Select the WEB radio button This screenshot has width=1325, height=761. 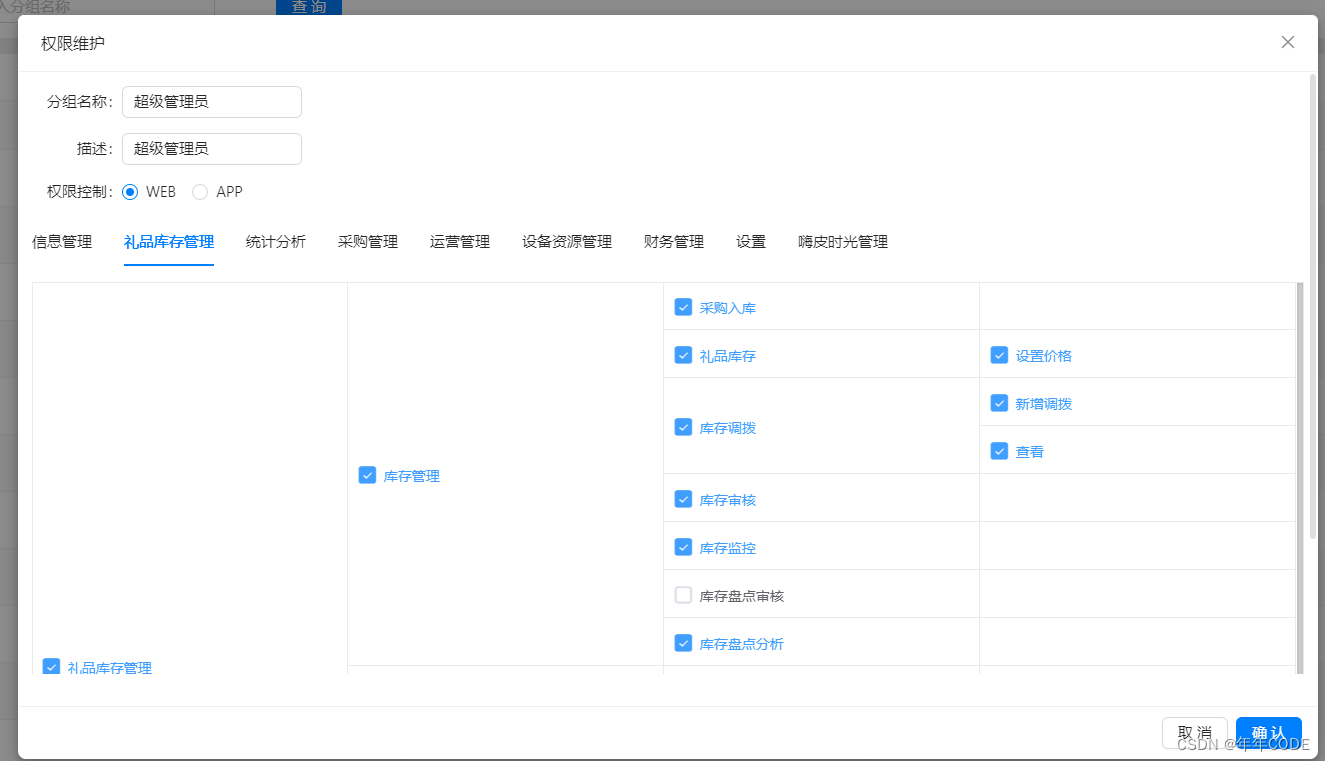[x=130, y=191]
